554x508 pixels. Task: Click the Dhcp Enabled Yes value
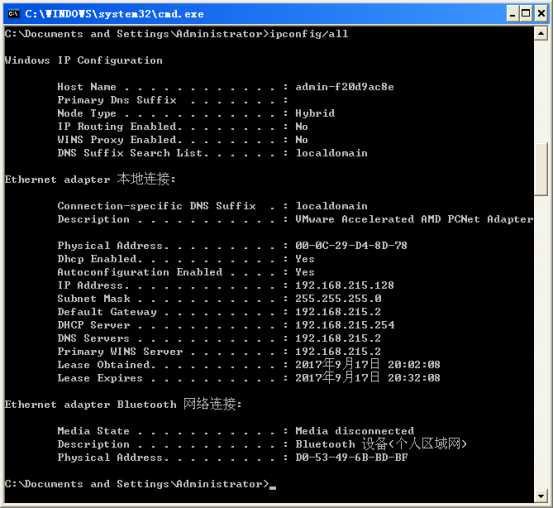[305, 259]
